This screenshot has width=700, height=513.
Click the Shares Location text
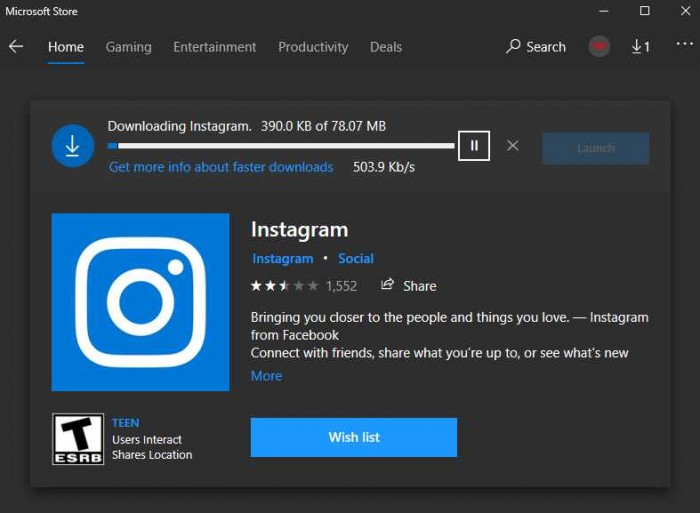(152, 455)
